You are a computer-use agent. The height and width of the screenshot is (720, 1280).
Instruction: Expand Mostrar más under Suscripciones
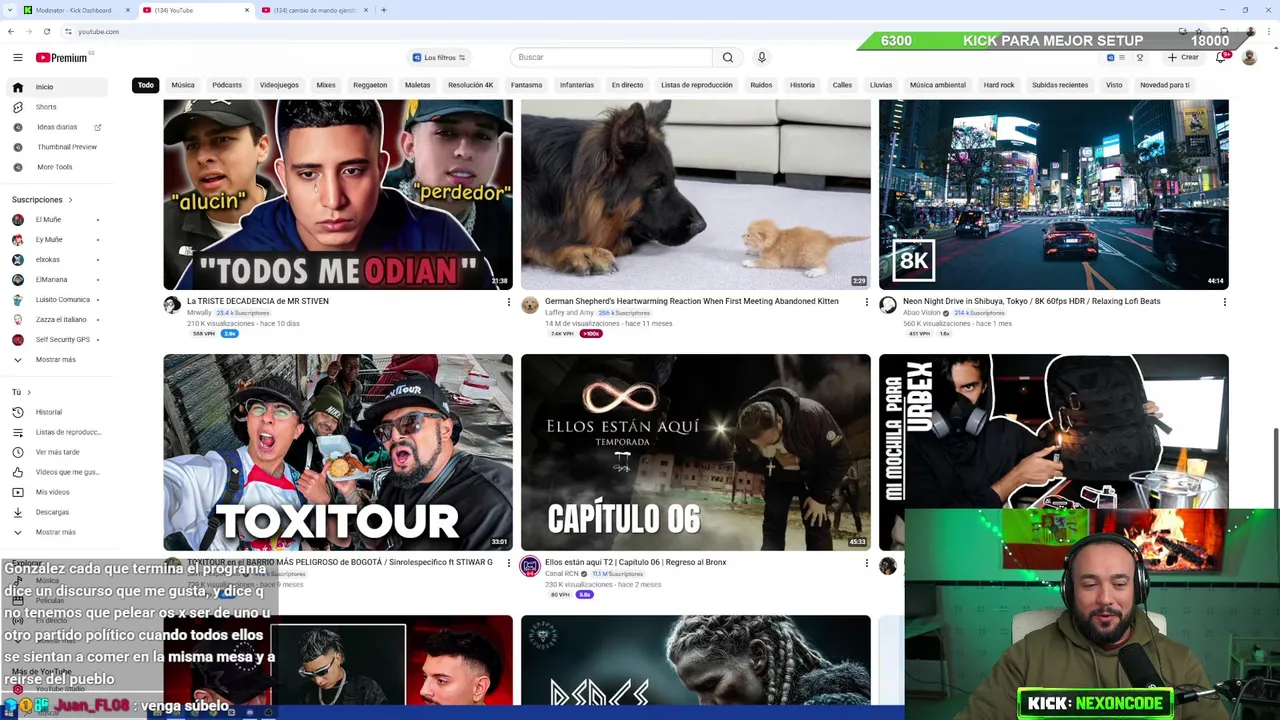tap(55, 359)
